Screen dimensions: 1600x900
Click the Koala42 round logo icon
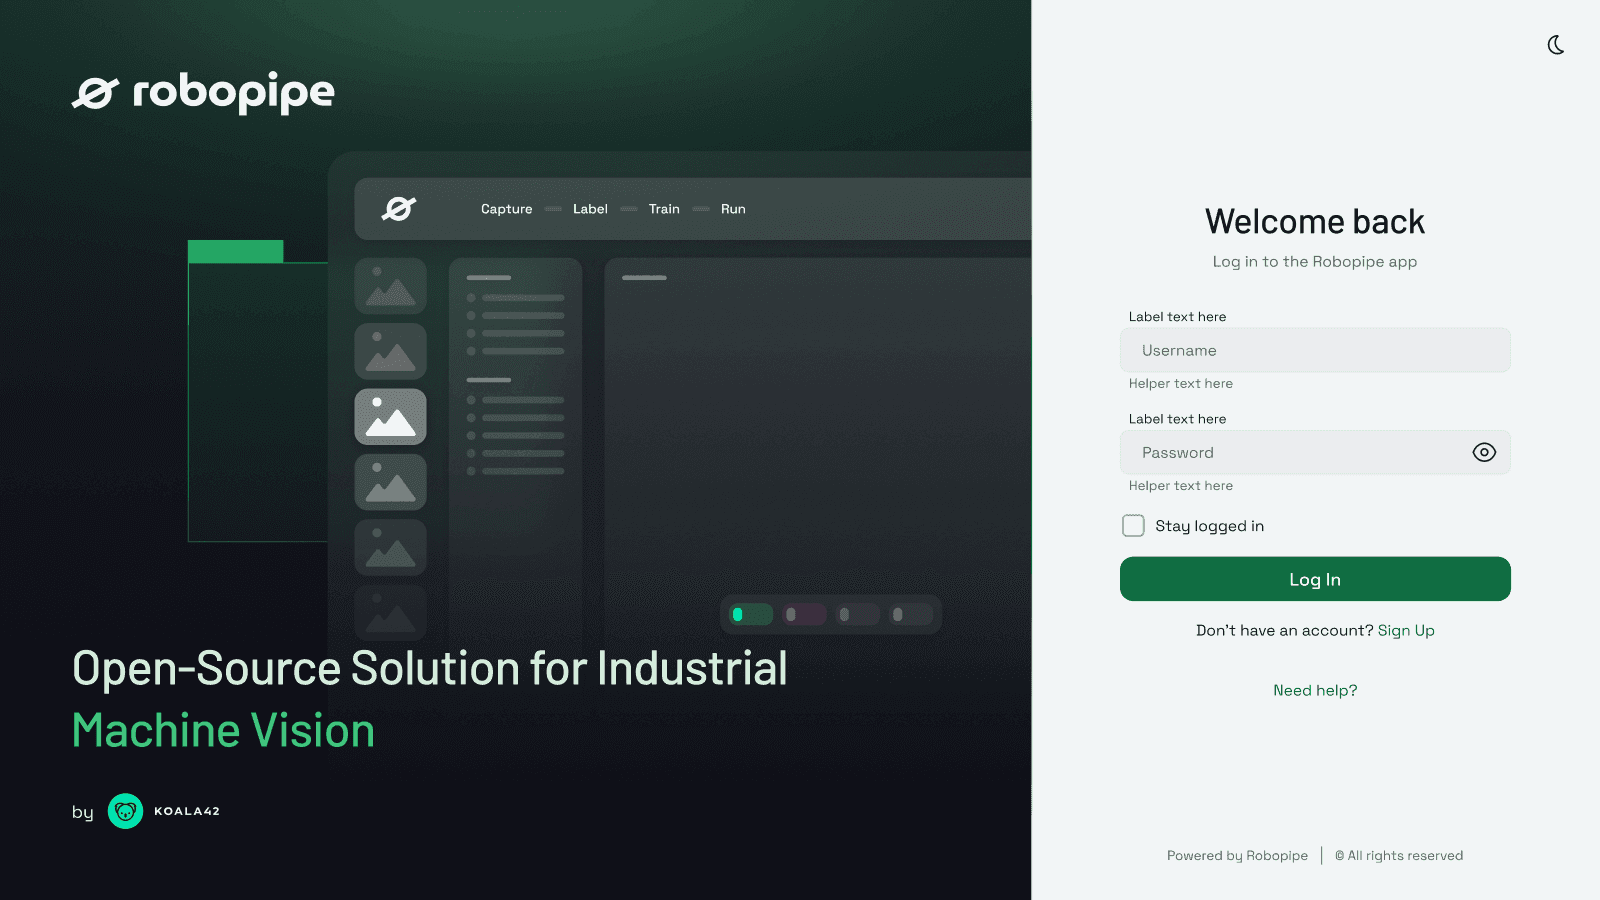click(x=125, y=811)
